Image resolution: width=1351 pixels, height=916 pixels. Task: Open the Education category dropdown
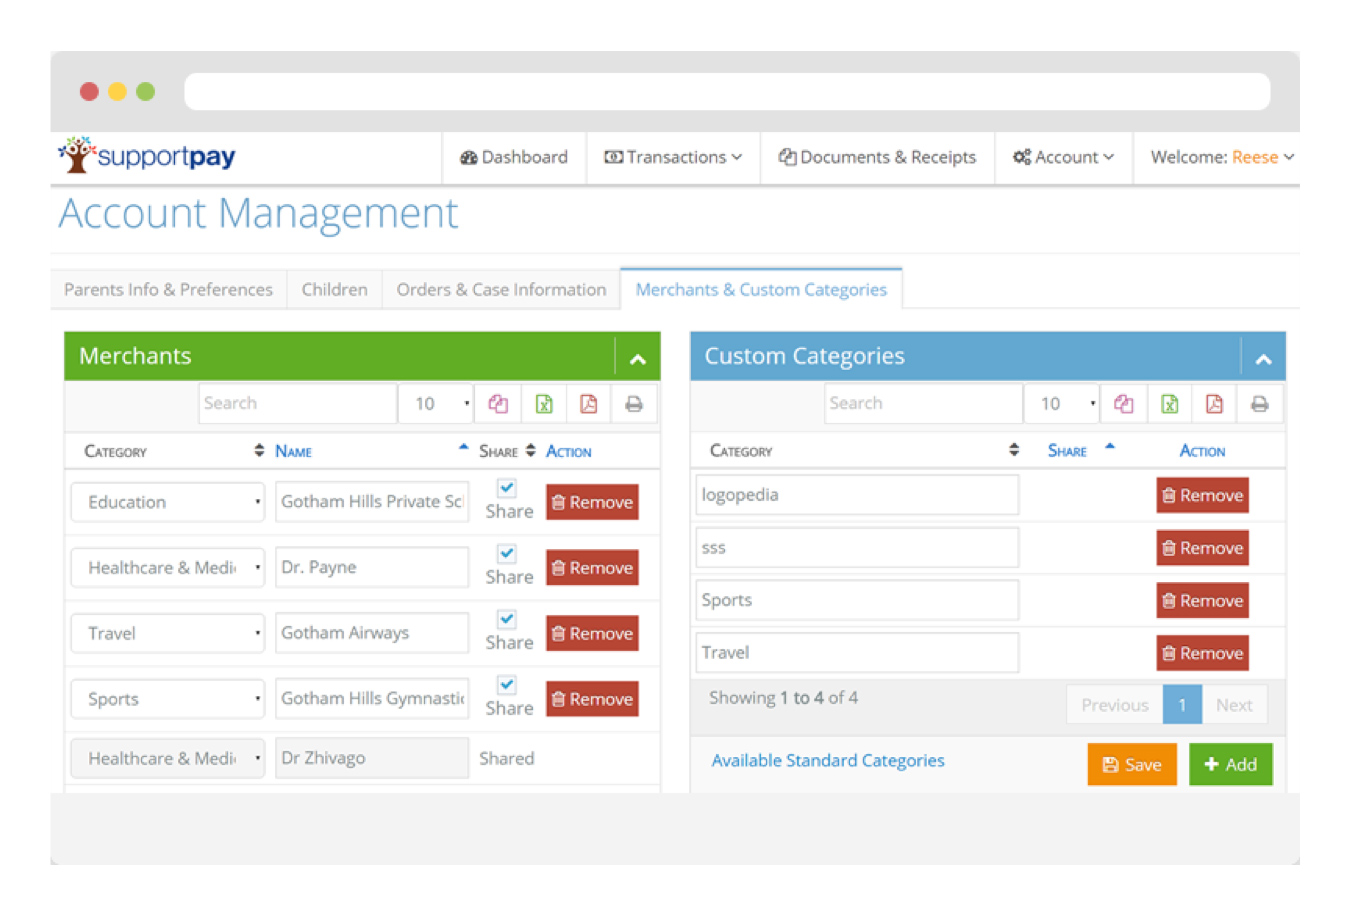tap(168, 502)
